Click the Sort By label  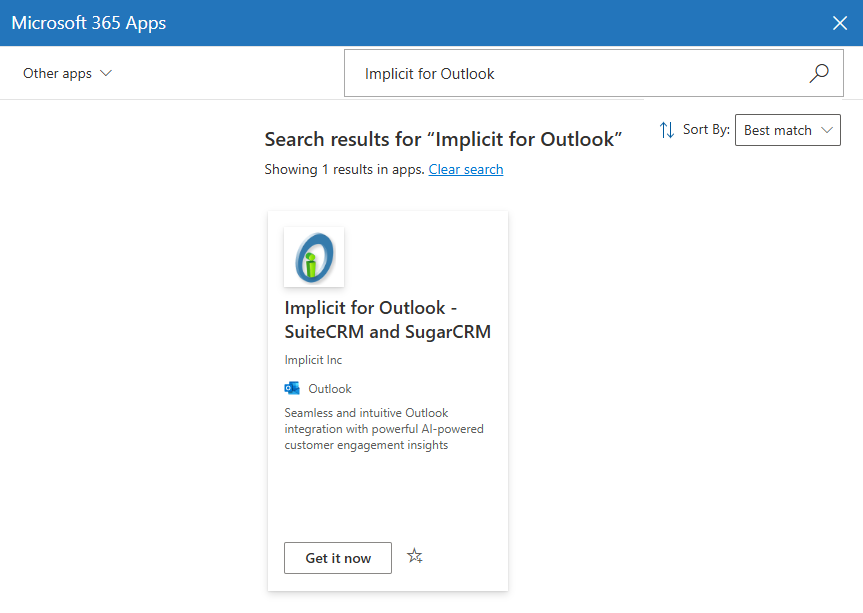(x=706, y=130)
